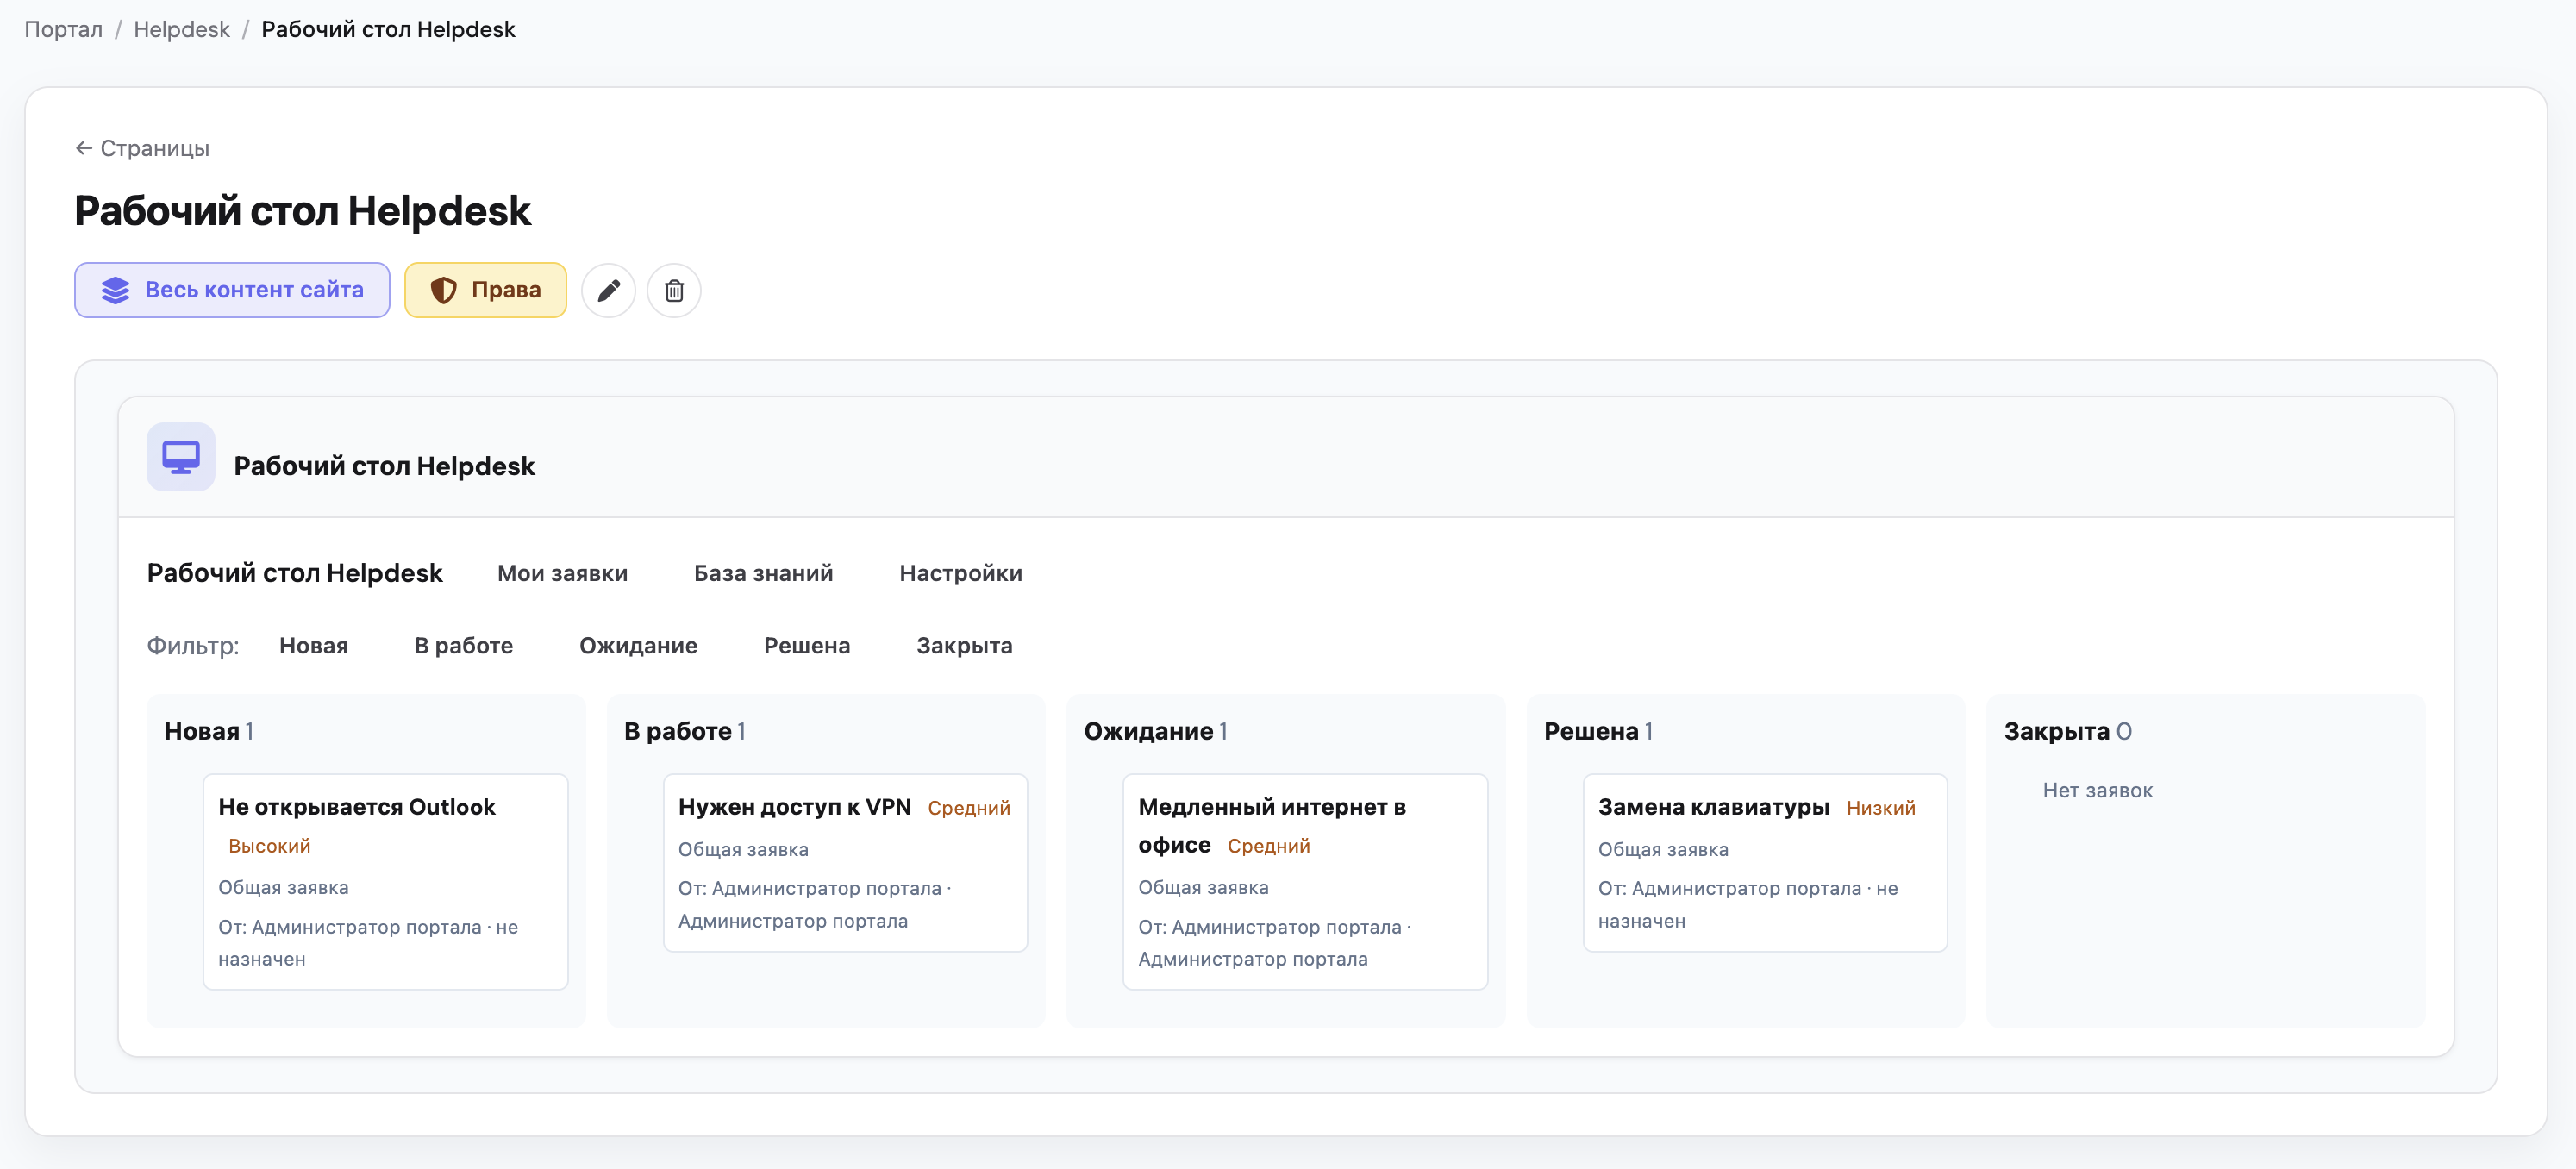Filter tickets by Закрыта status
This screenshot has width=2576, height=1169.
tap(965, 646)
